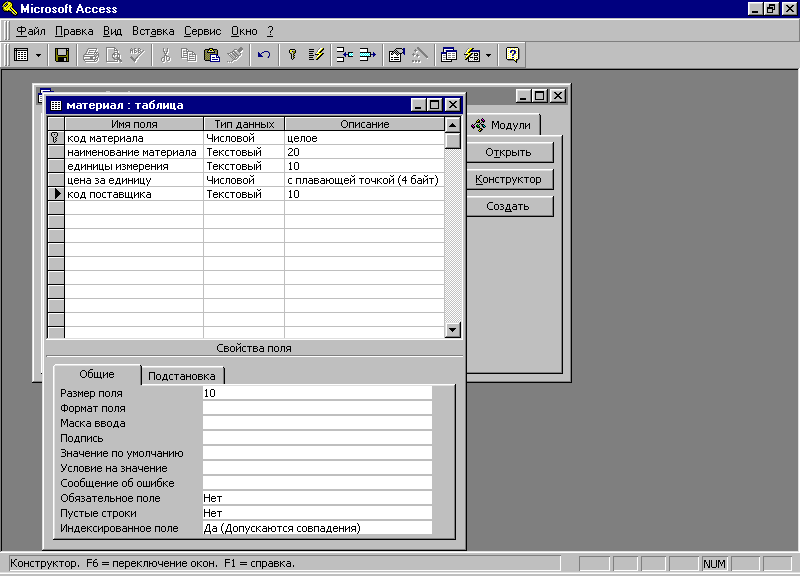This screenshot has width=800, height=576.
Task: Click the Сообщение об ошибке field
Action: pyautogui.click(x=317, y=483)
